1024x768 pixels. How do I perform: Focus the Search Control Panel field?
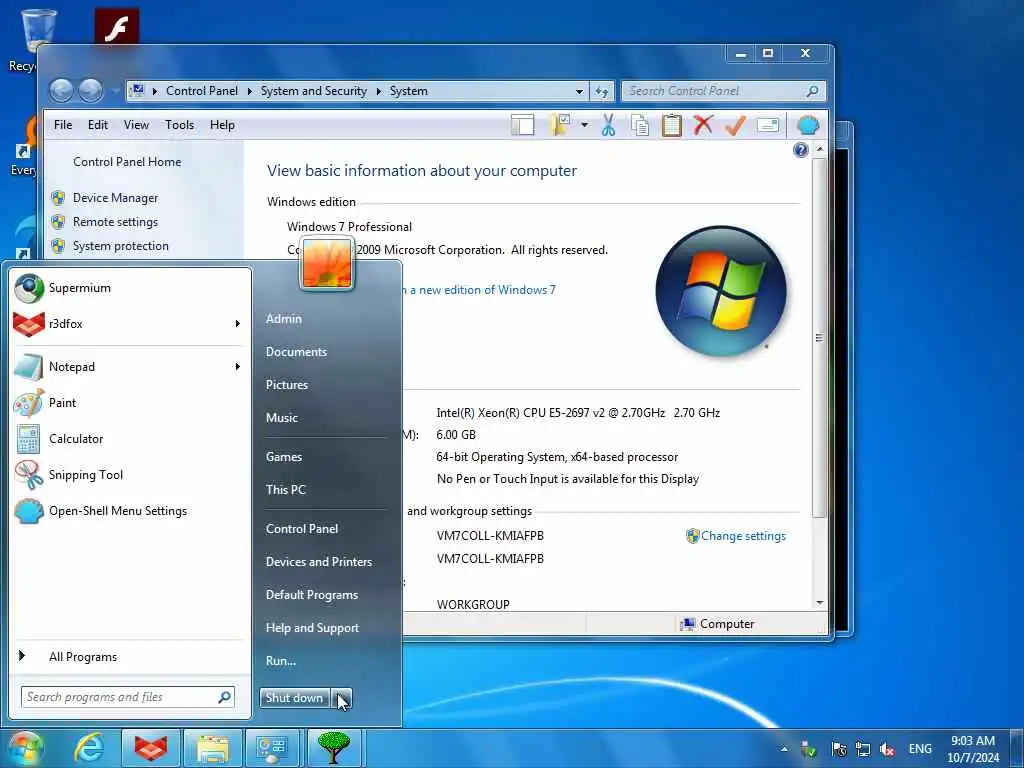pos(724,91)
